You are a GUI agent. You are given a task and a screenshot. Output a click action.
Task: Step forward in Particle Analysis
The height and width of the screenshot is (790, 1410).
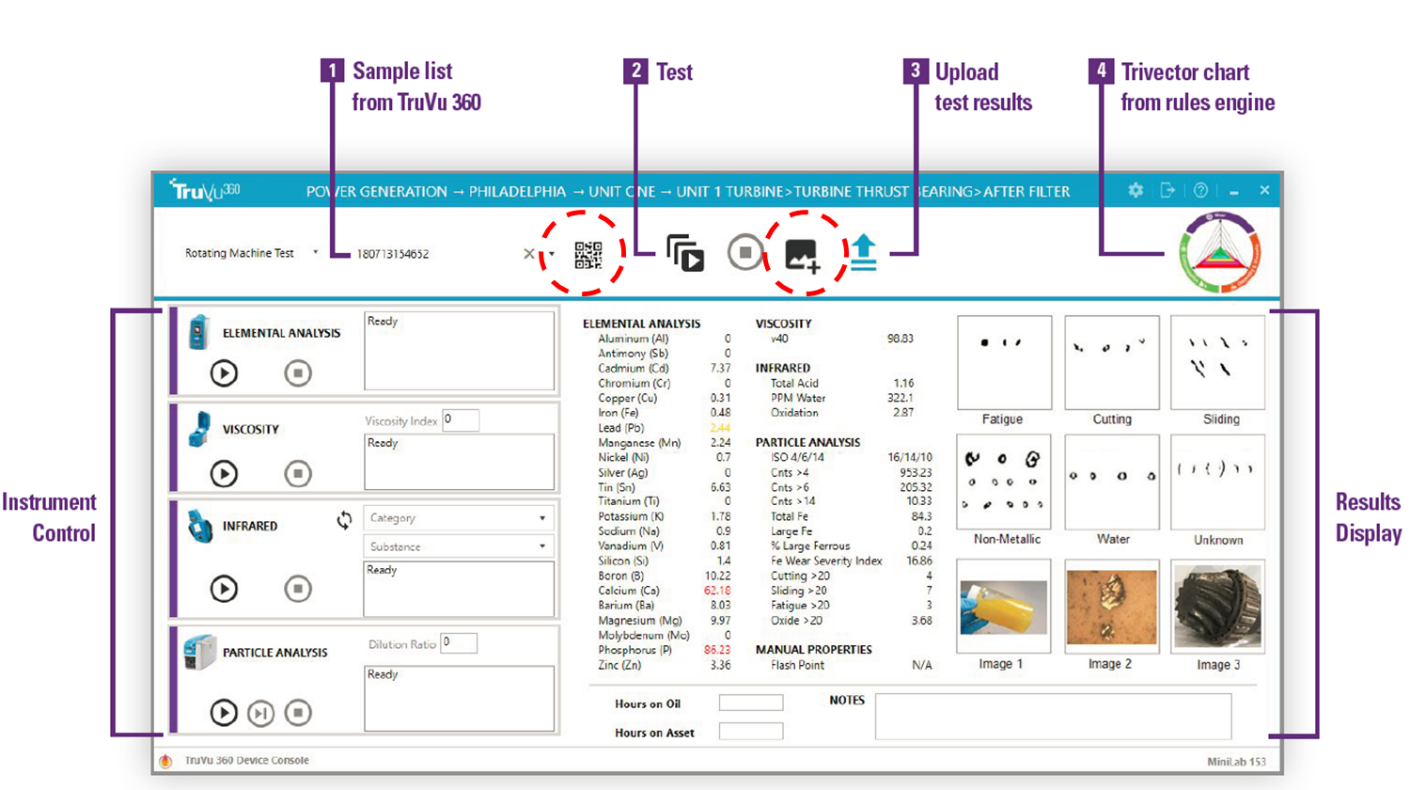[x=261, y=713]
